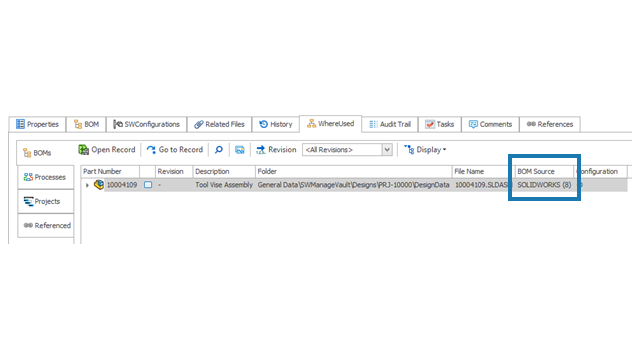
Task: Select the WhereUsed tab
Action: (330, 124)
